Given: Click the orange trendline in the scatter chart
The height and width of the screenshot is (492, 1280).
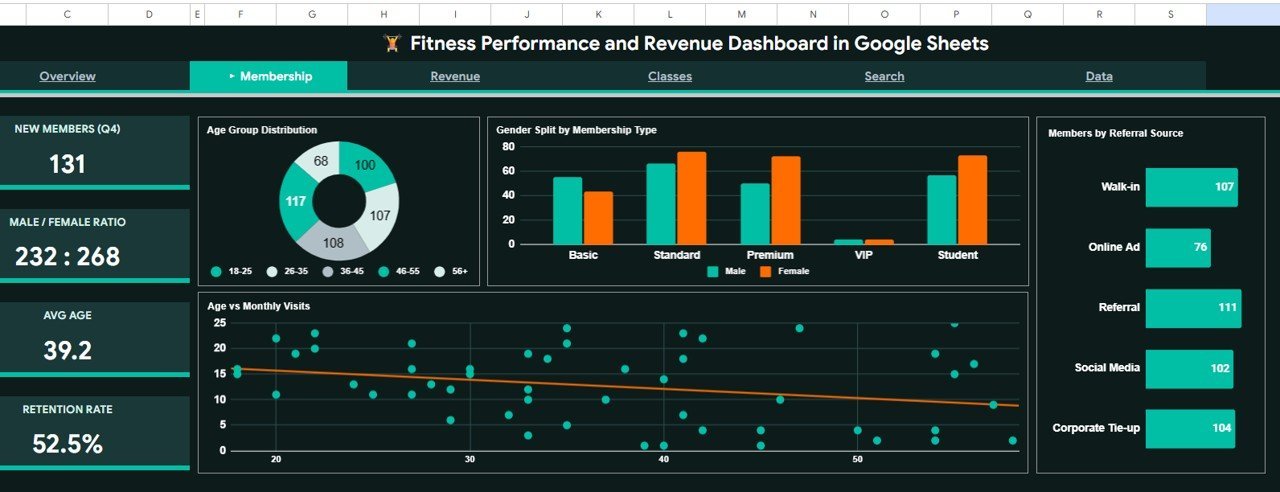Looking at the screenshot, I should tap(640, 387).
